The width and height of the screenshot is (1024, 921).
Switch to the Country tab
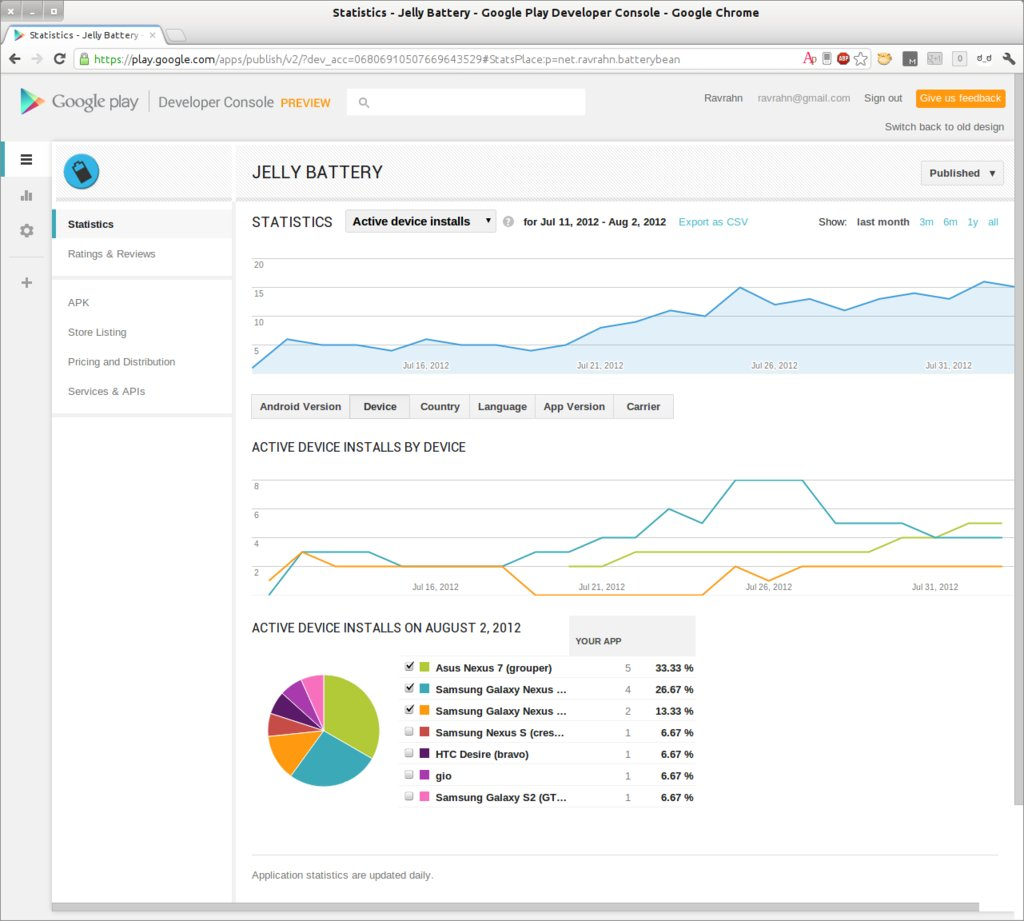pyautogui.click(x=440, y=406)
